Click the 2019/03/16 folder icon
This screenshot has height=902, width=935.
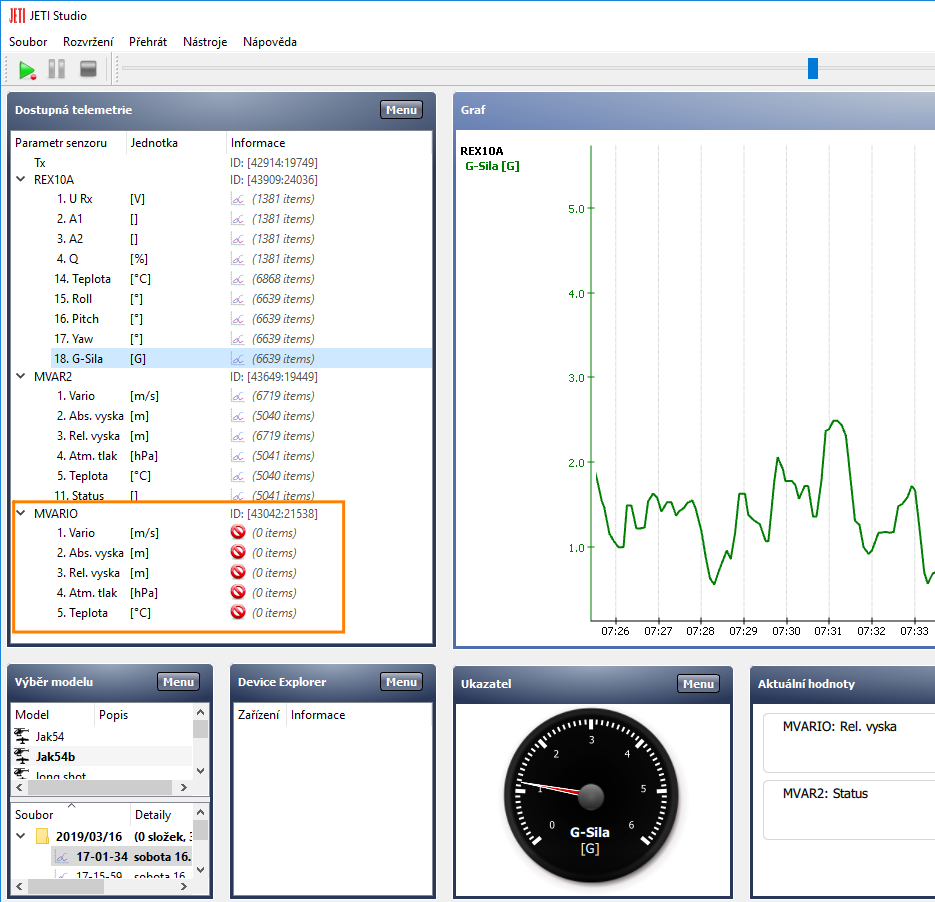[43, 837]
